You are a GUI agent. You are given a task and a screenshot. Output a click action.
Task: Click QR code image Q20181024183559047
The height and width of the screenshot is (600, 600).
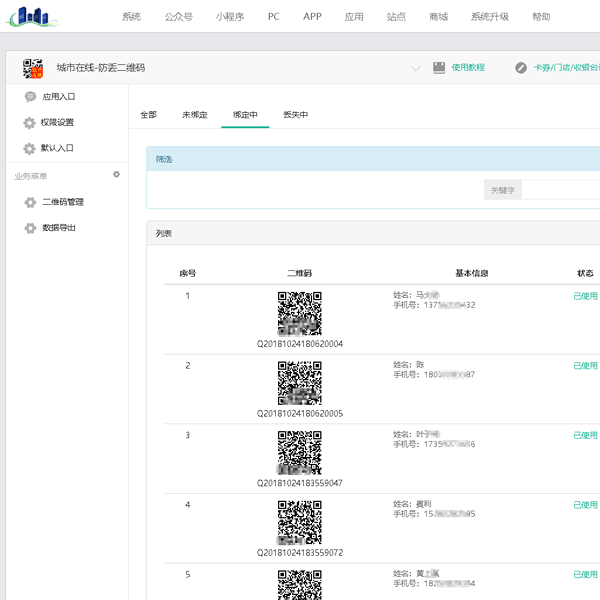coord(300,453)
